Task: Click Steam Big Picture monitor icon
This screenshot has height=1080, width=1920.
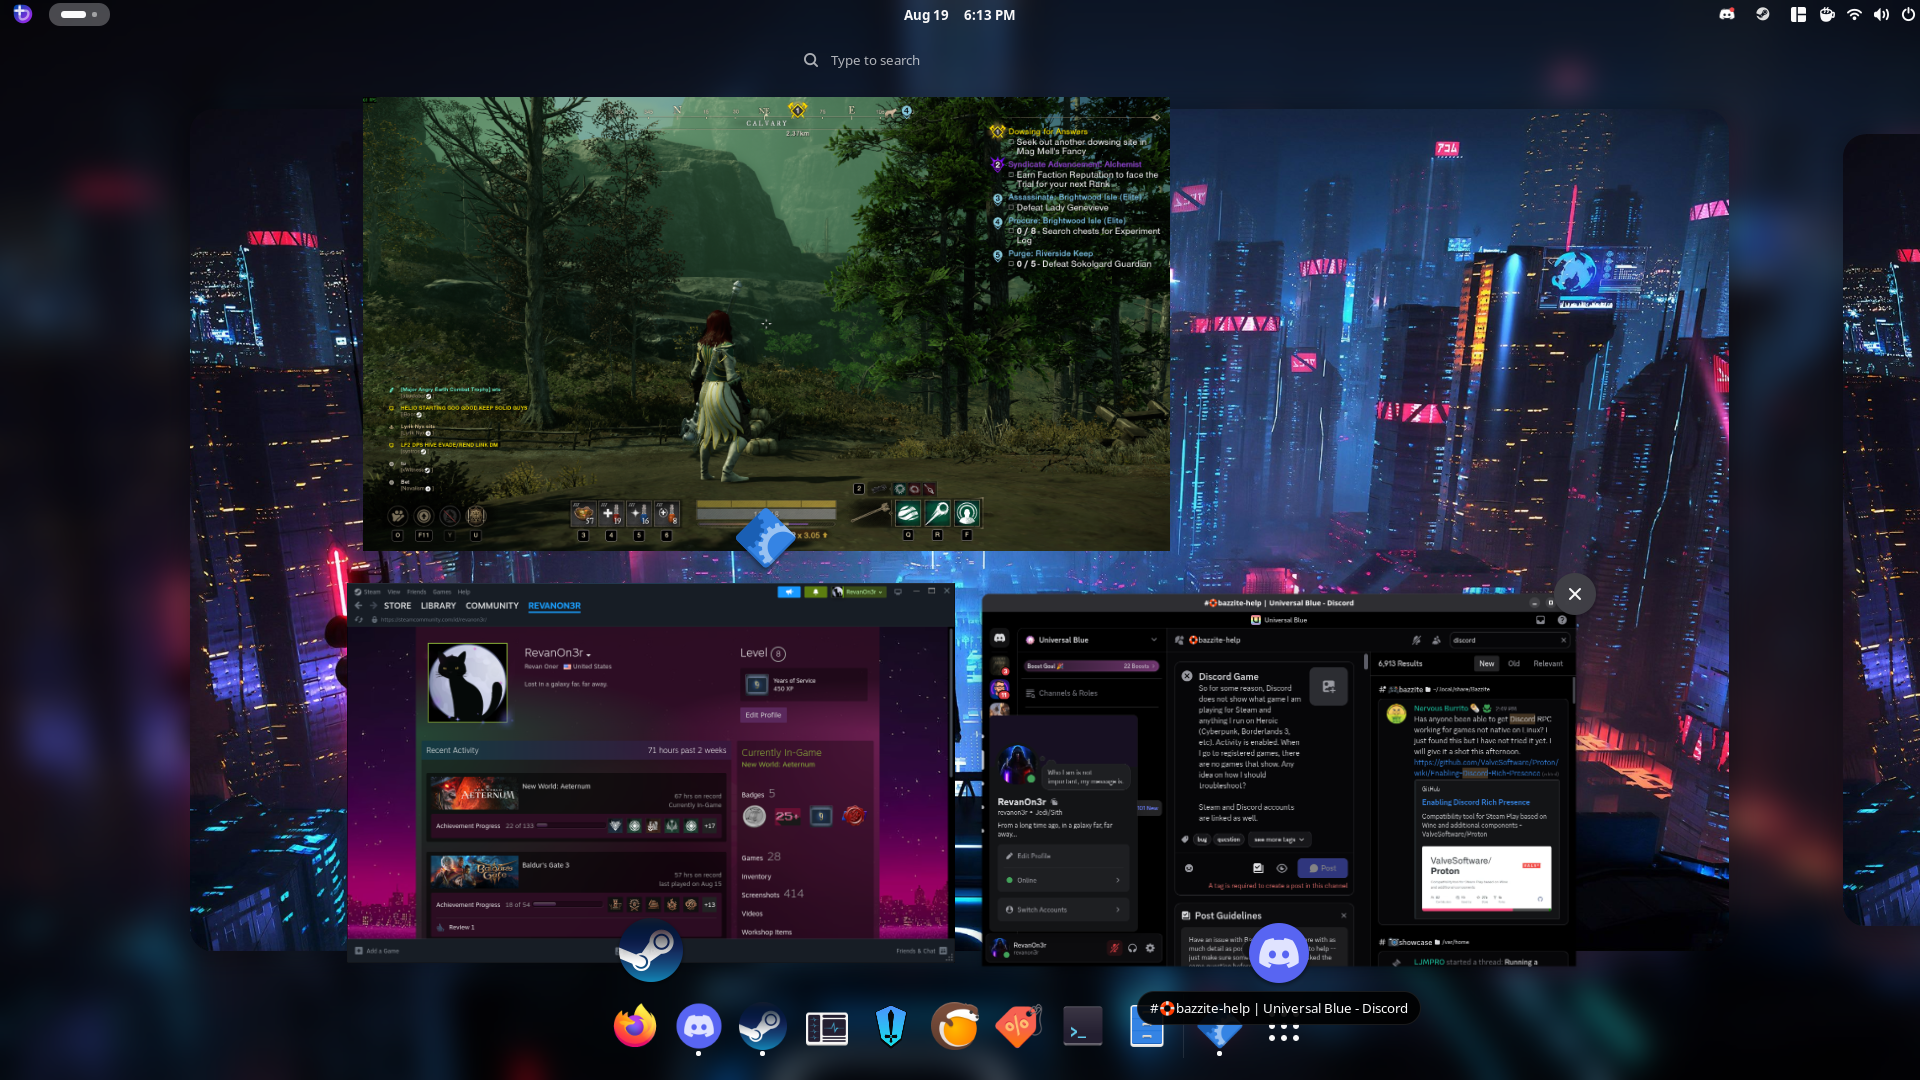Action: (x=898, y=592)
